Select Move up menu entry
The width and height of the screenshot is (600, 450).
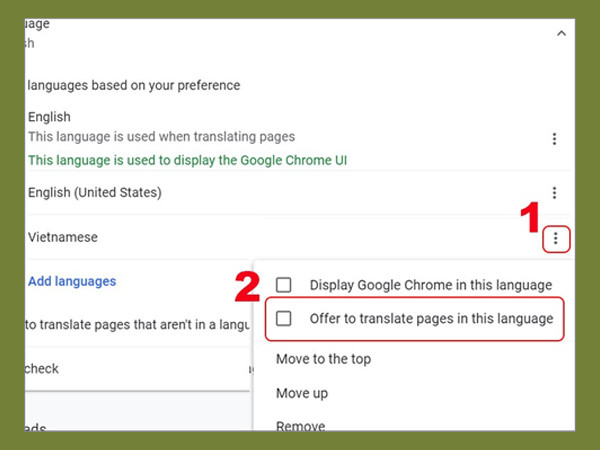[302, 393]
